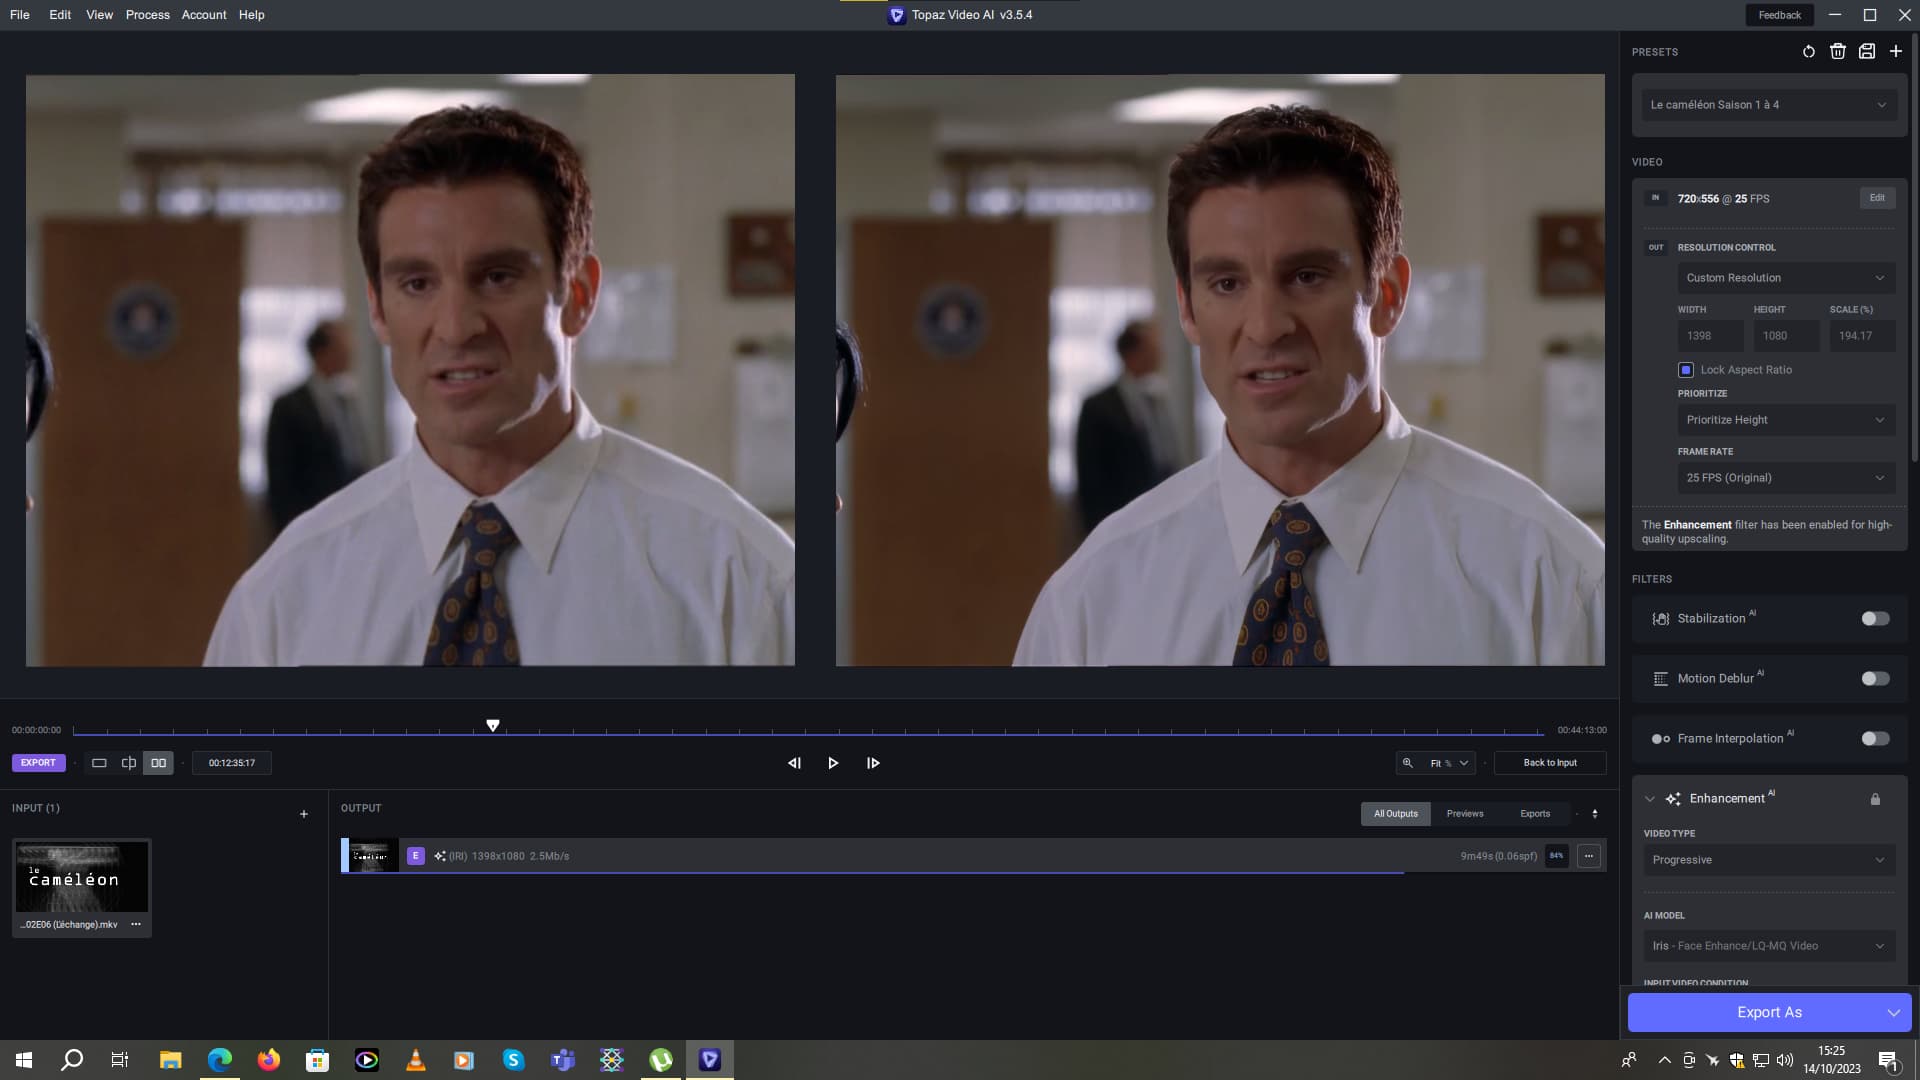This screenshot has height=1080, width=1920.
Task: Expand the AI Model Iris dropdown
Action: pos(1768,946)
